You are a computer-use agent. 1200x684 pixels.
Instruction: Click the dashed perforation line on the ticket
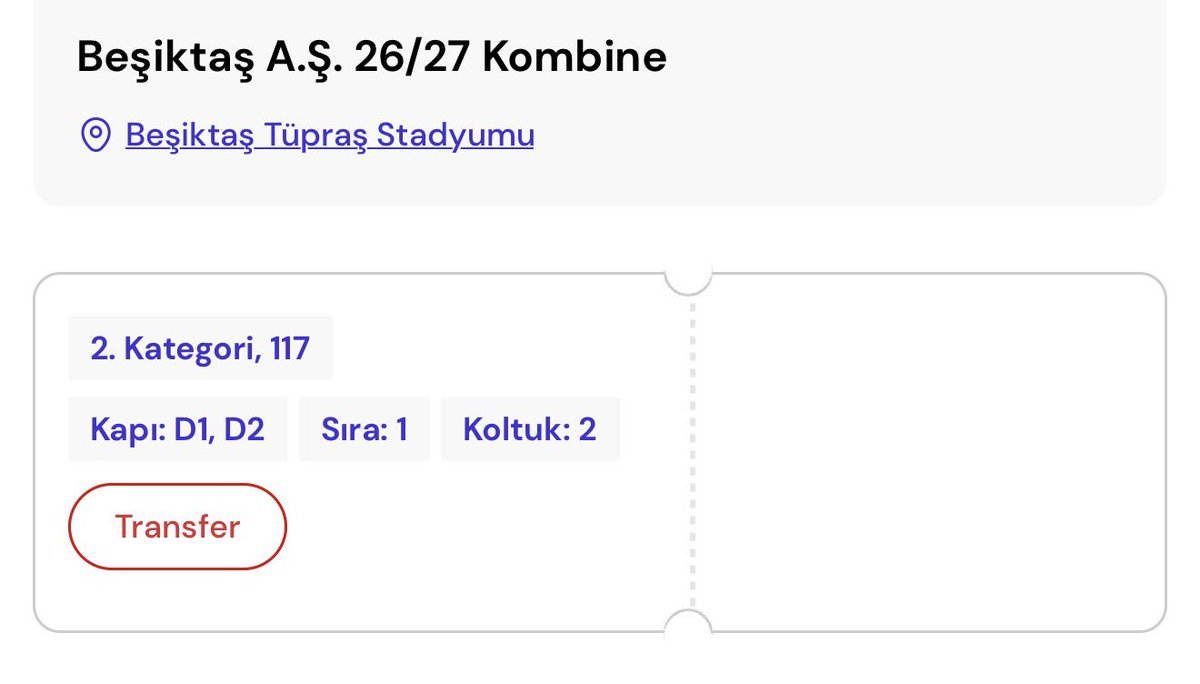tap(690, 452)
